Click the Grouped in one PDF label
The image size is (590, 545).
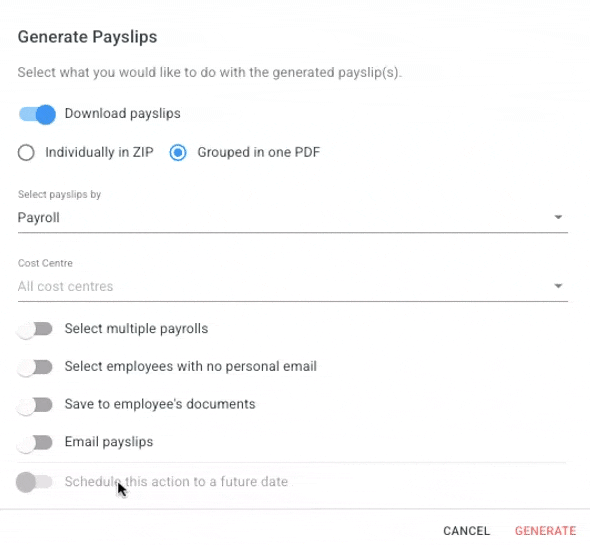(x=259, y=152)
